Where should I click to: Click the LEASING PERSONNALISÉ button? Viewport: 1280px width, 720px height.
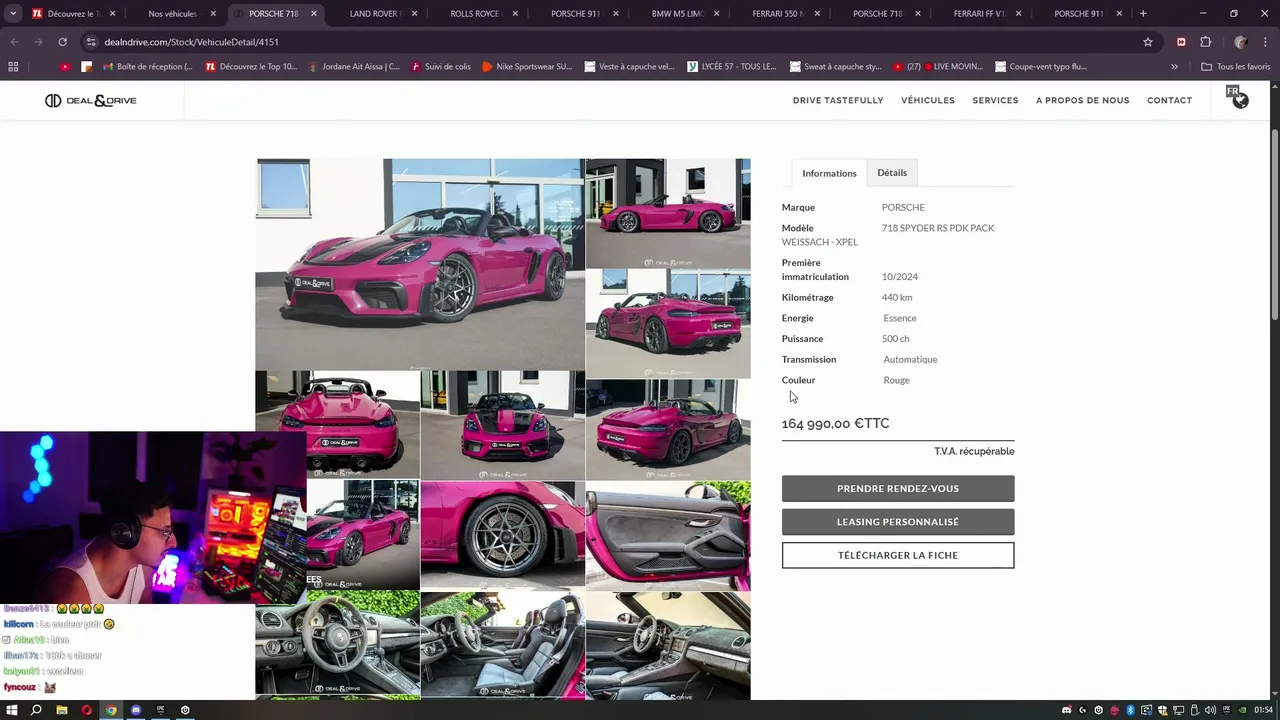pyautogui.click(x=898, y=521)
